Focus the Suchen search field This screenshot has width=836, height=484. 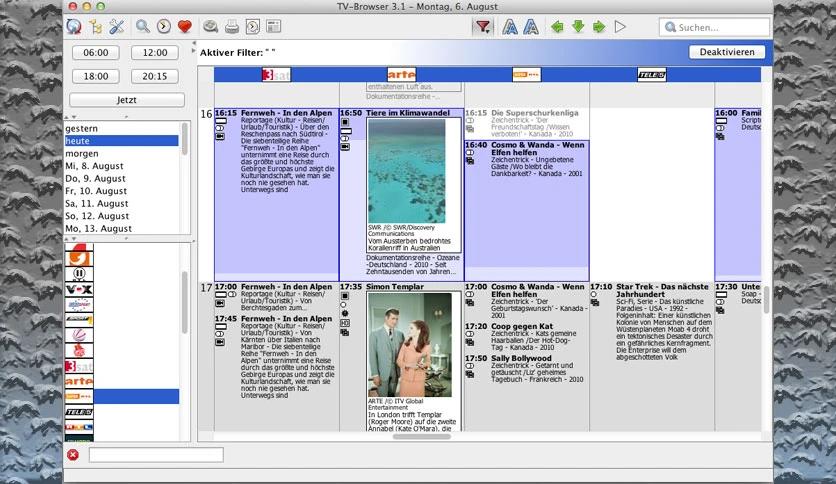click(x=715, y=27)
